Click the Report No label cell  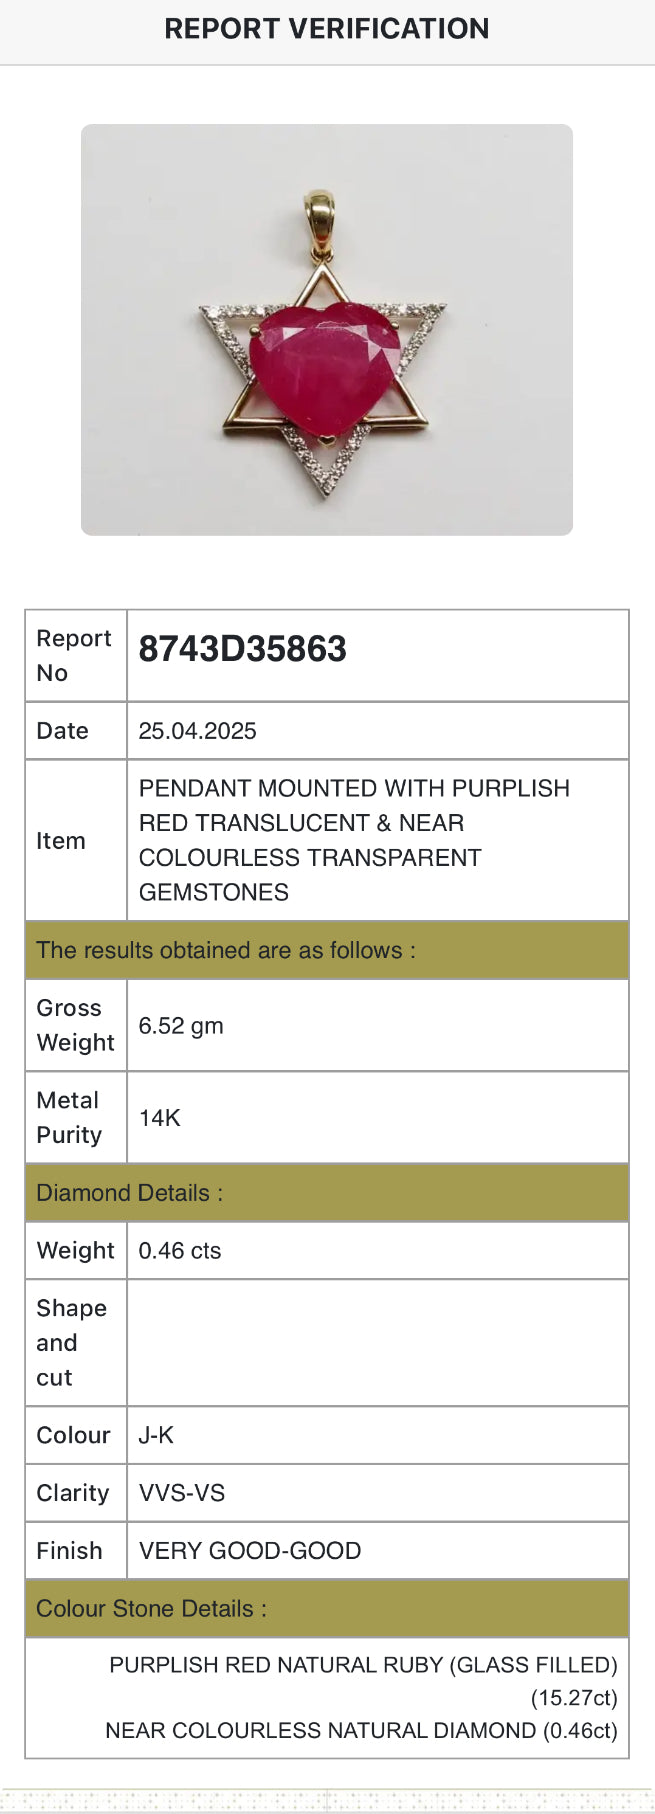(x=75, y=655)
